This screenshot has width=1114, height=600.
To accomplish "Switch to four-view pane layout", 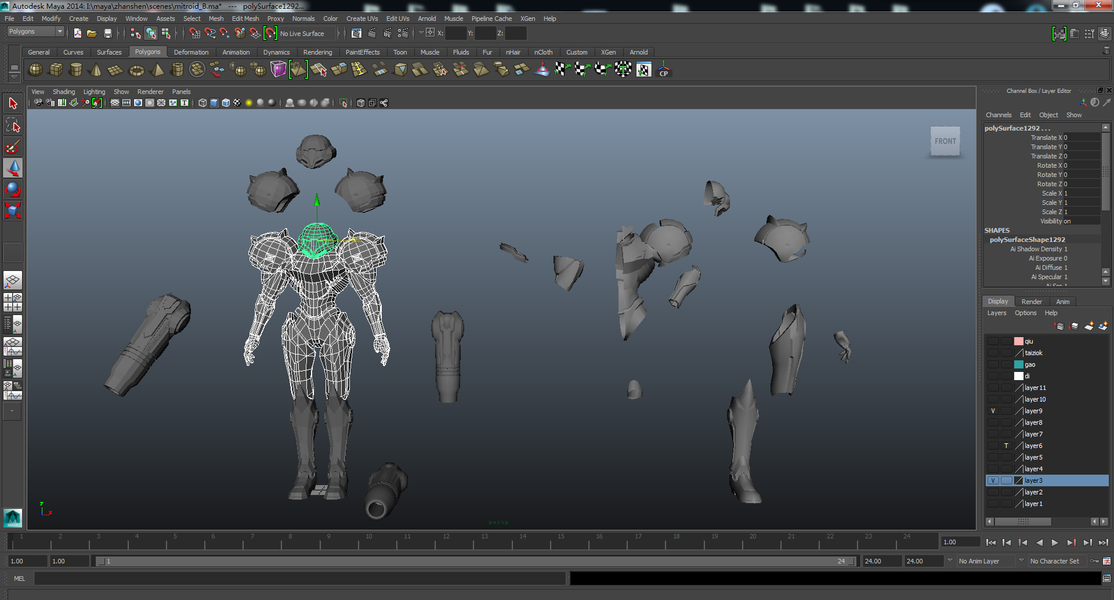I will pyautogui.click(x=13, y=301).
